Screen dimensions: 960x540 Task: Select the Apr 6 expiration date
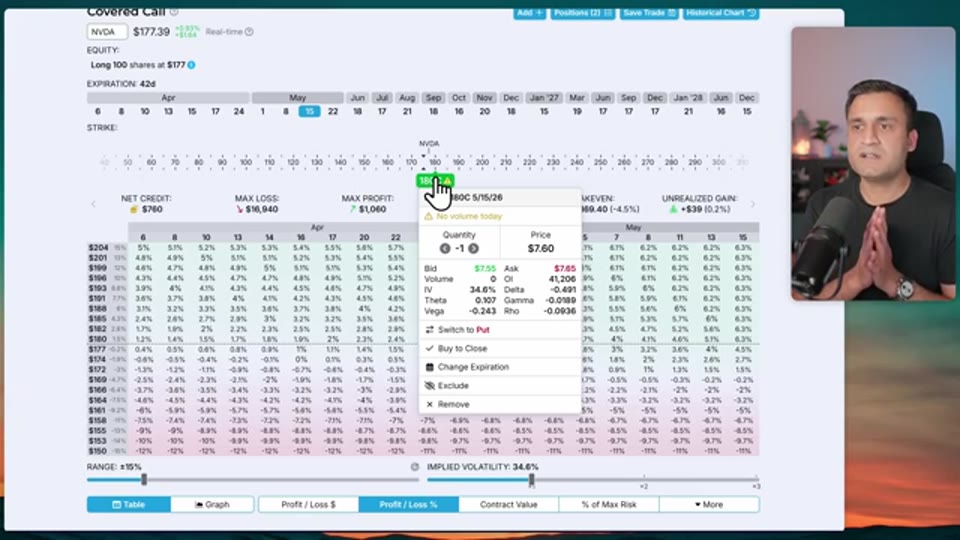point(98,111)
